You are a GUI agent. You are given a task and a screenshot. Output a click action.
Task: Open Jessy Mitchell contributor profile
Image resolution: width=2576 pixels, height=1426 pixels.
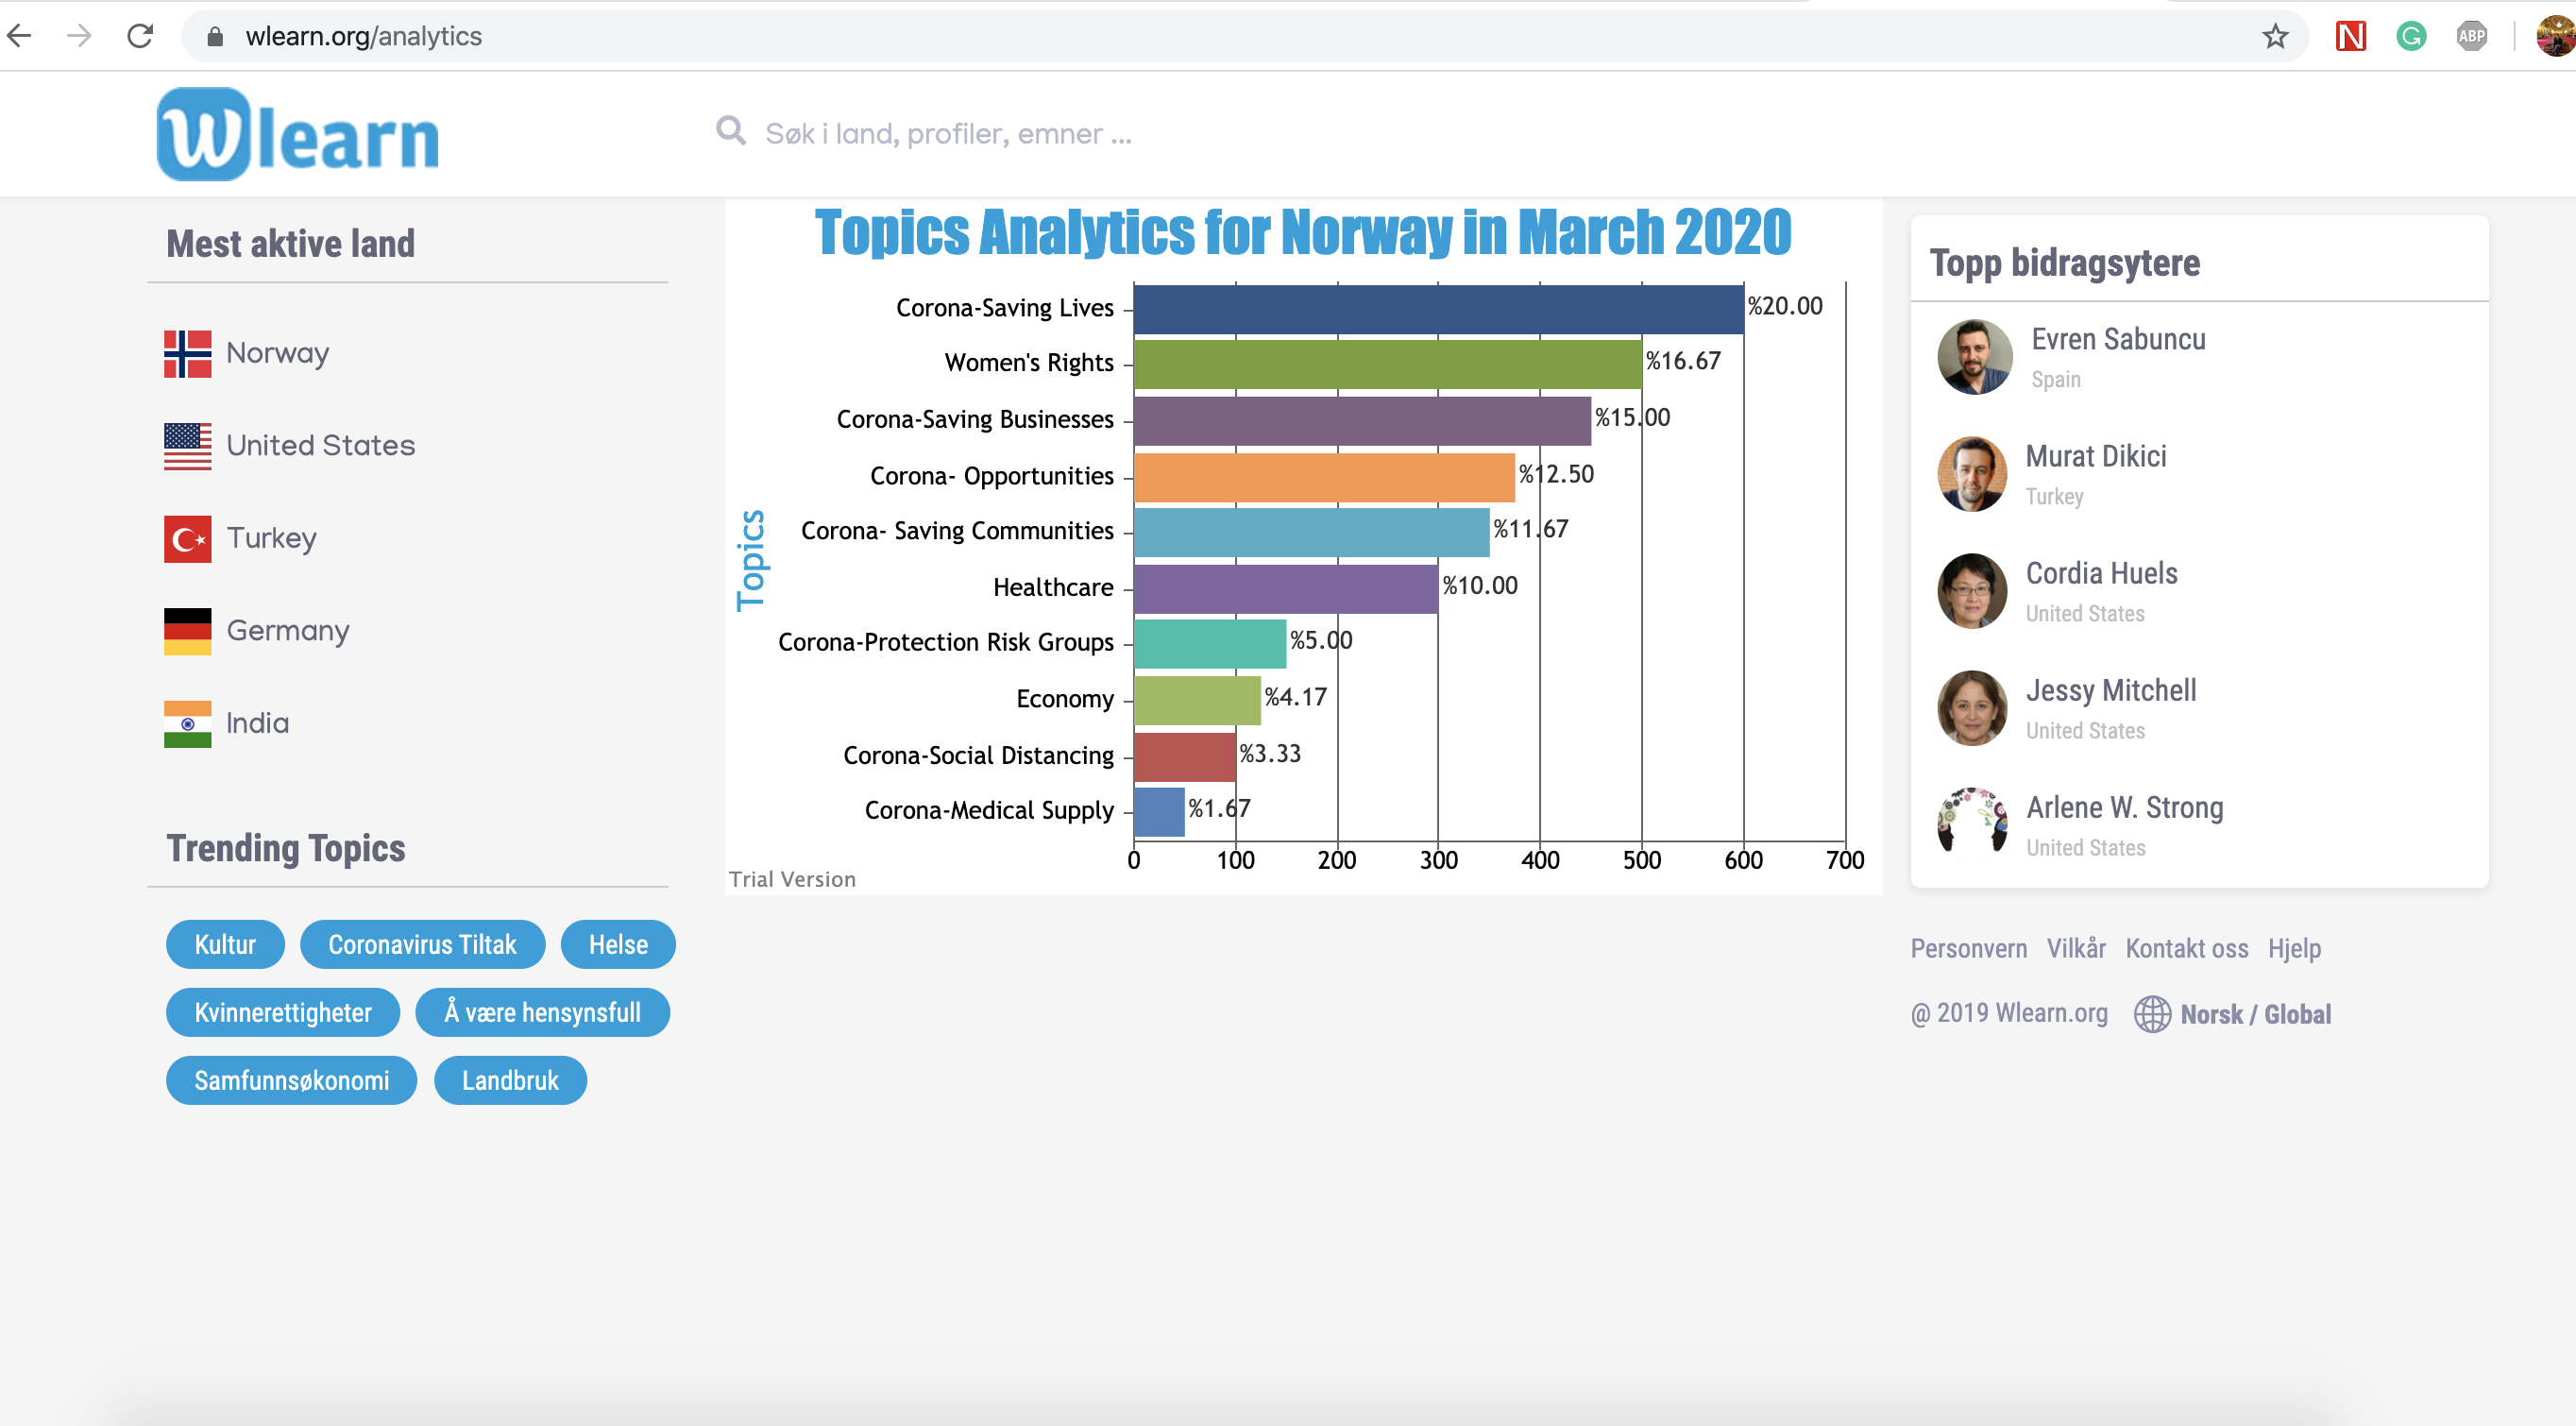tap(2110, 691)
